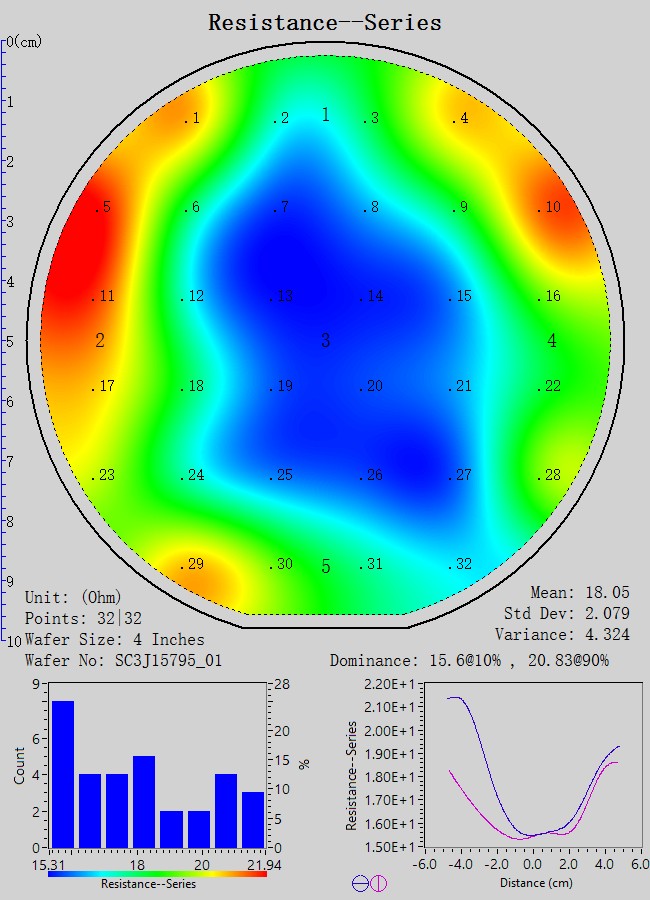Click the blue horizontal cross-section circle icon
650x900 pixels.
tap(360, 883)
